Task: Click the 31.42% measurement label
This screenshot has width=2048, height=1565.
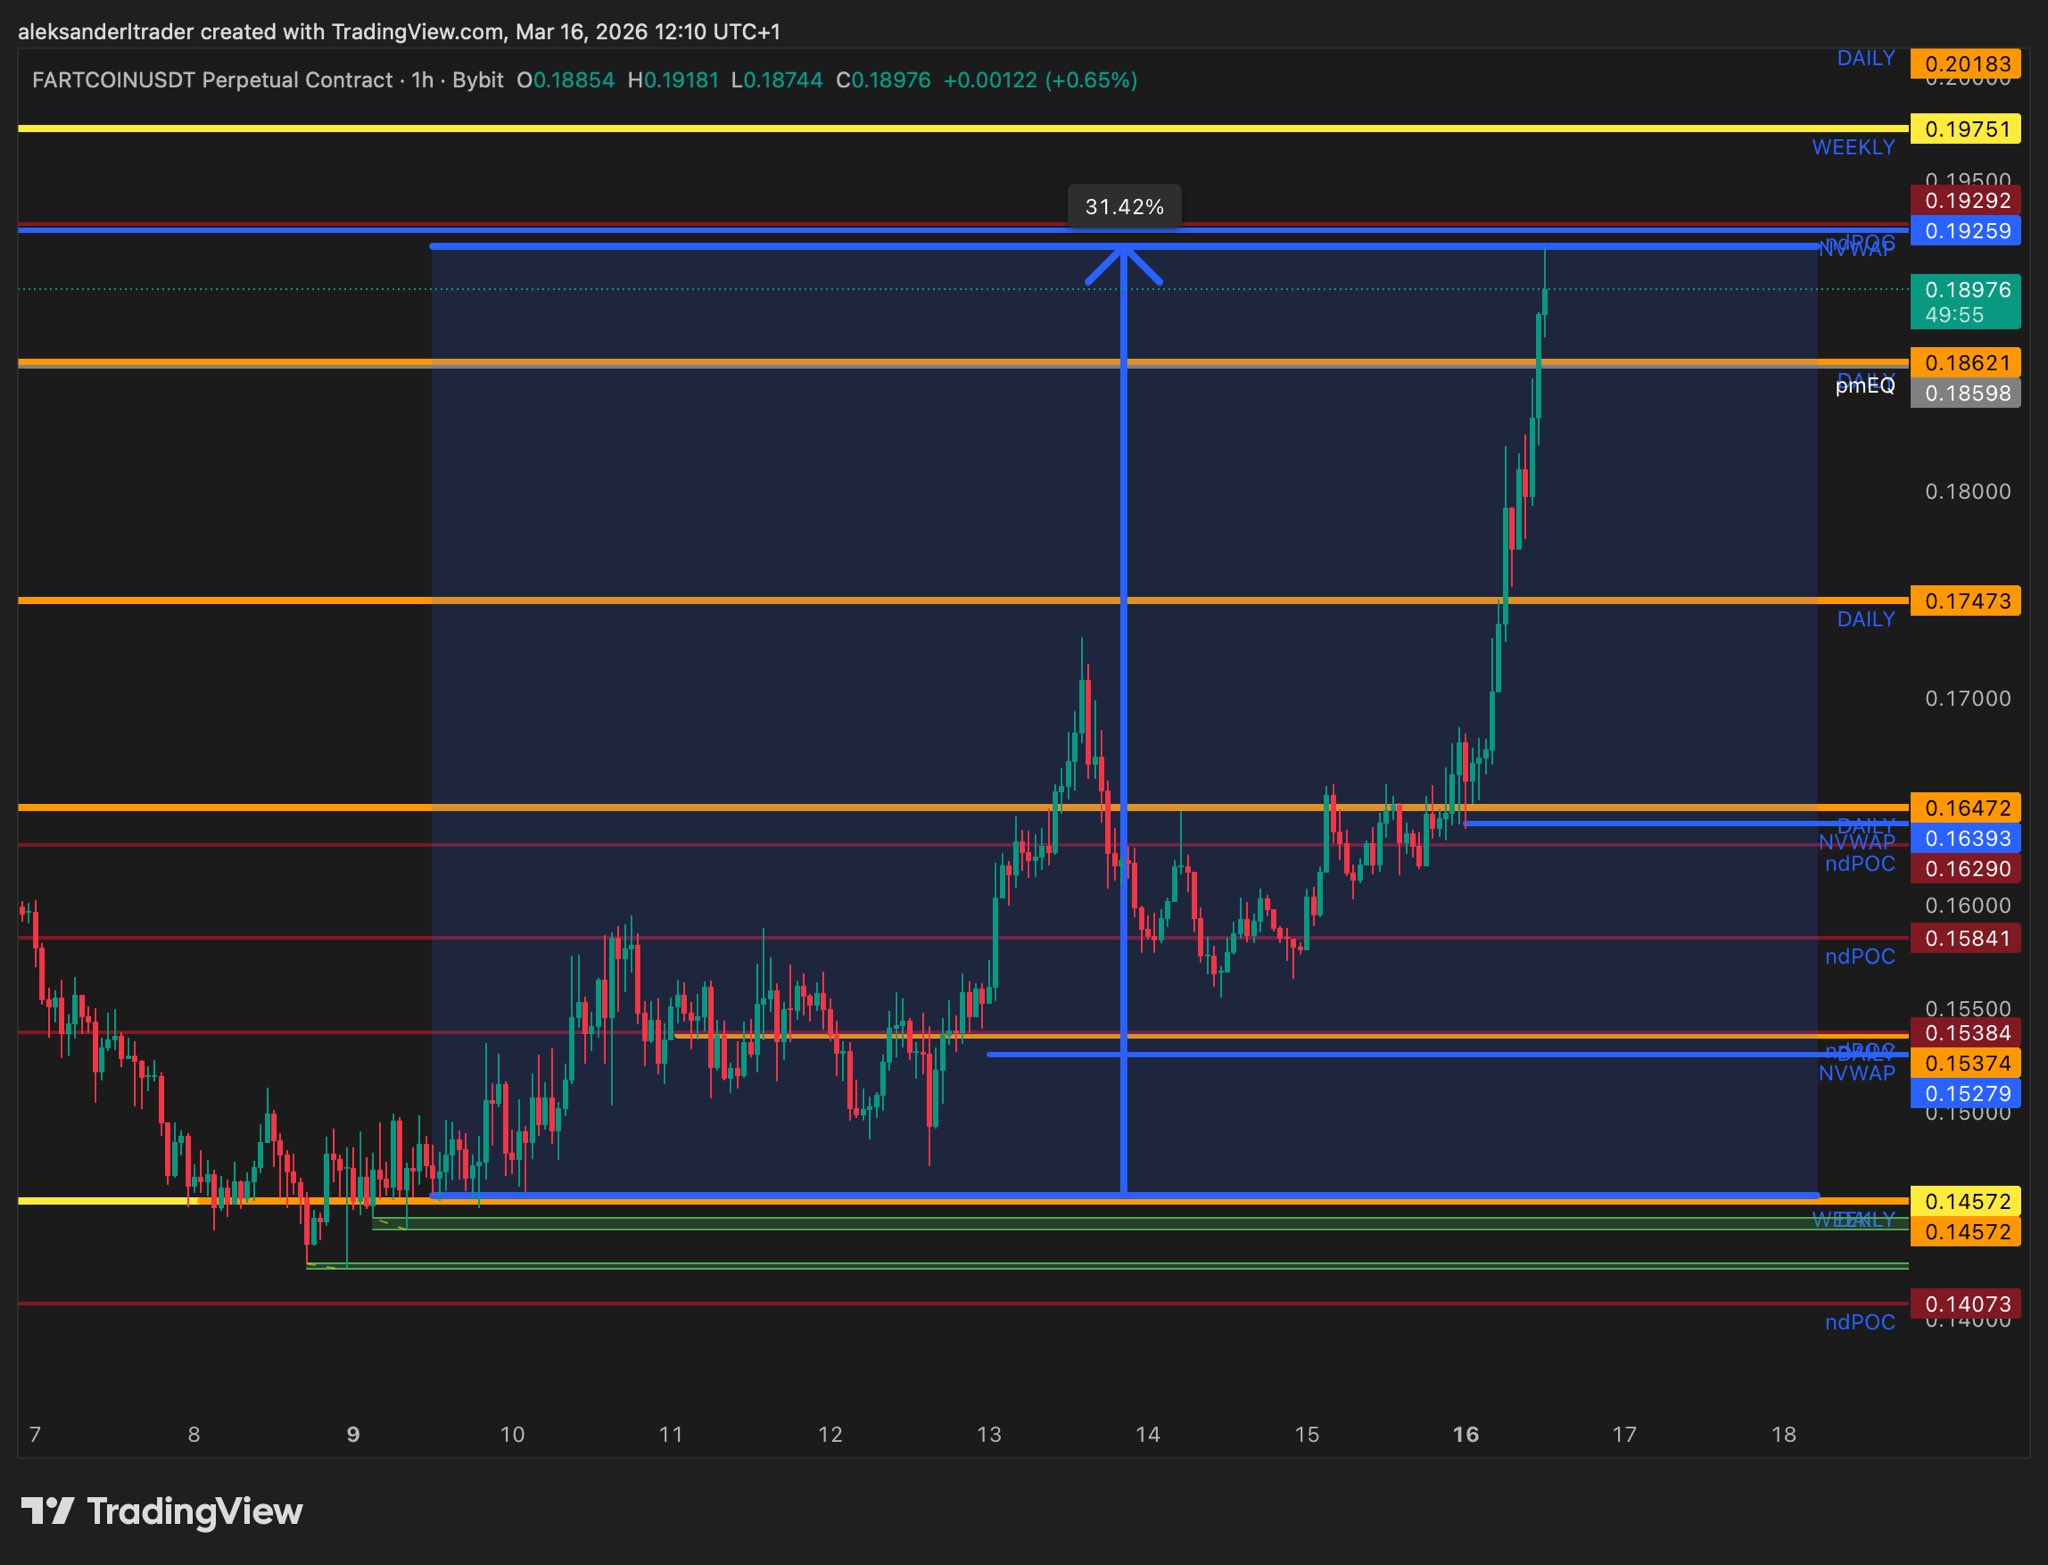Action: [1124, 207]
